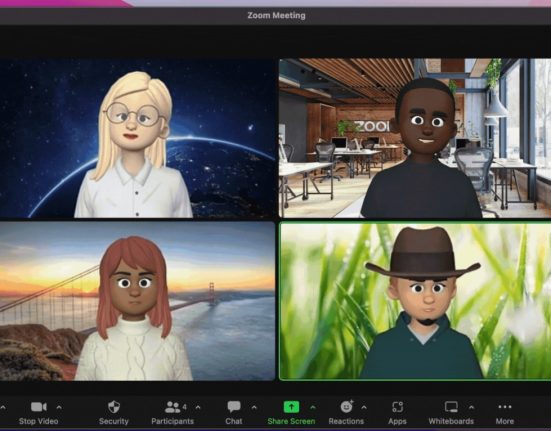
Task: Expand the arrow beside Chat
Action: tap(254, 407)
